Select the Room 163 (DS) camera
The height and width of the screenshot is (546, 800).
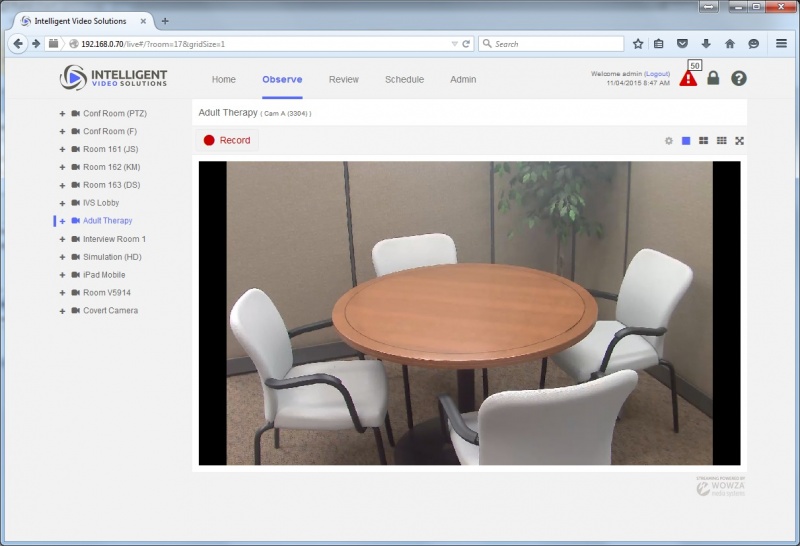click(111, 185)
